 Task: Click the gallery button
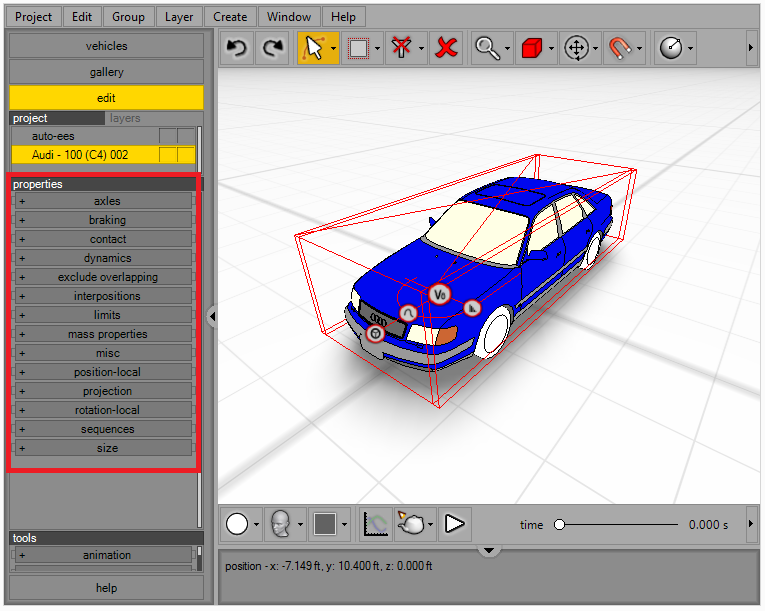click(x=106, y=72)
